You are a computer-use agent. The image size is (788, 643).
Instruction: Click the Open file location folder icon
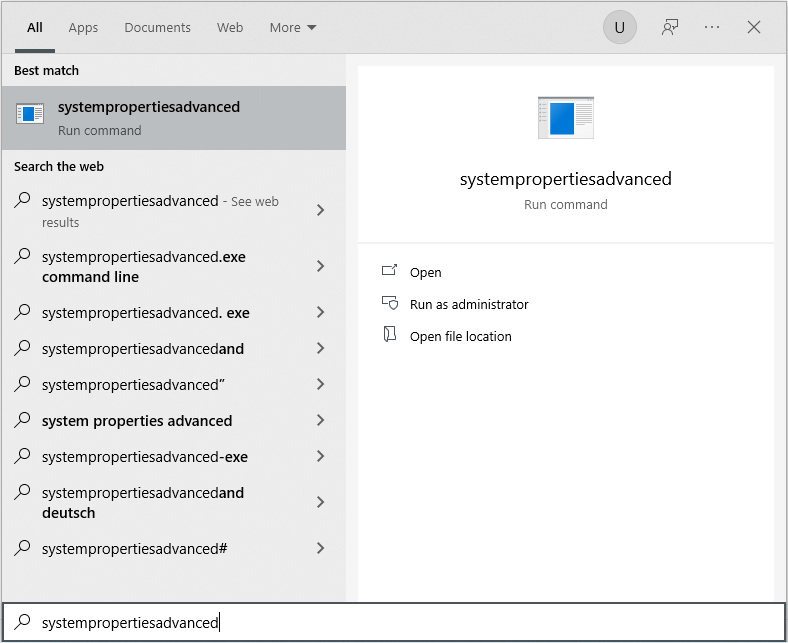pos(390,336)
